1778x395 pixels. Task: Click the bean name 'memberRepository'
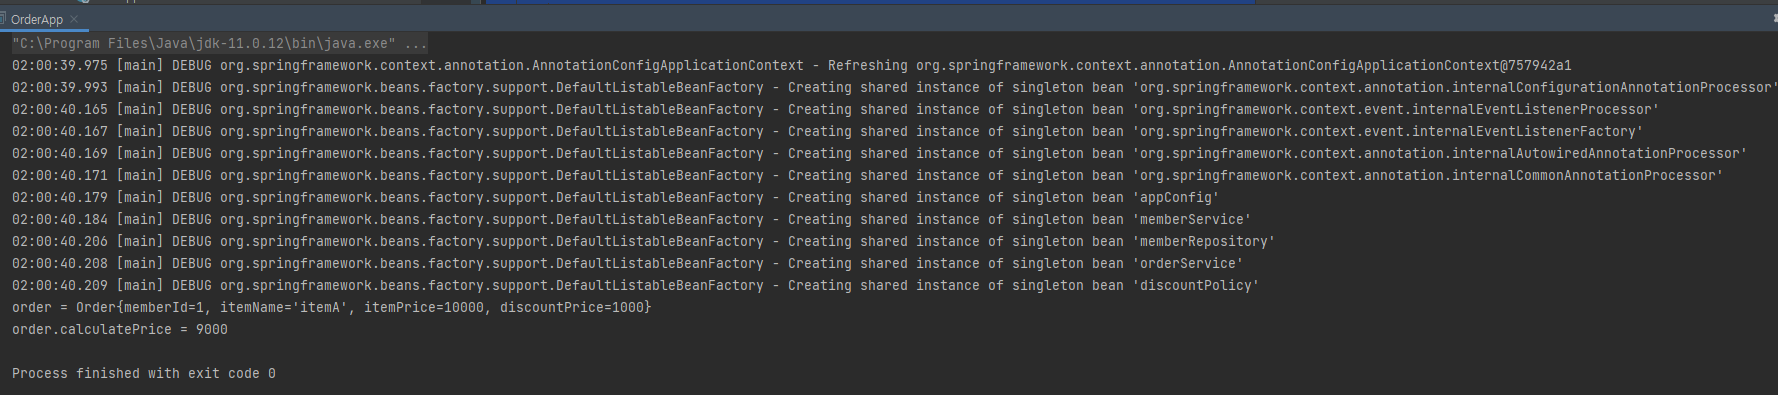pos(1203,241)
